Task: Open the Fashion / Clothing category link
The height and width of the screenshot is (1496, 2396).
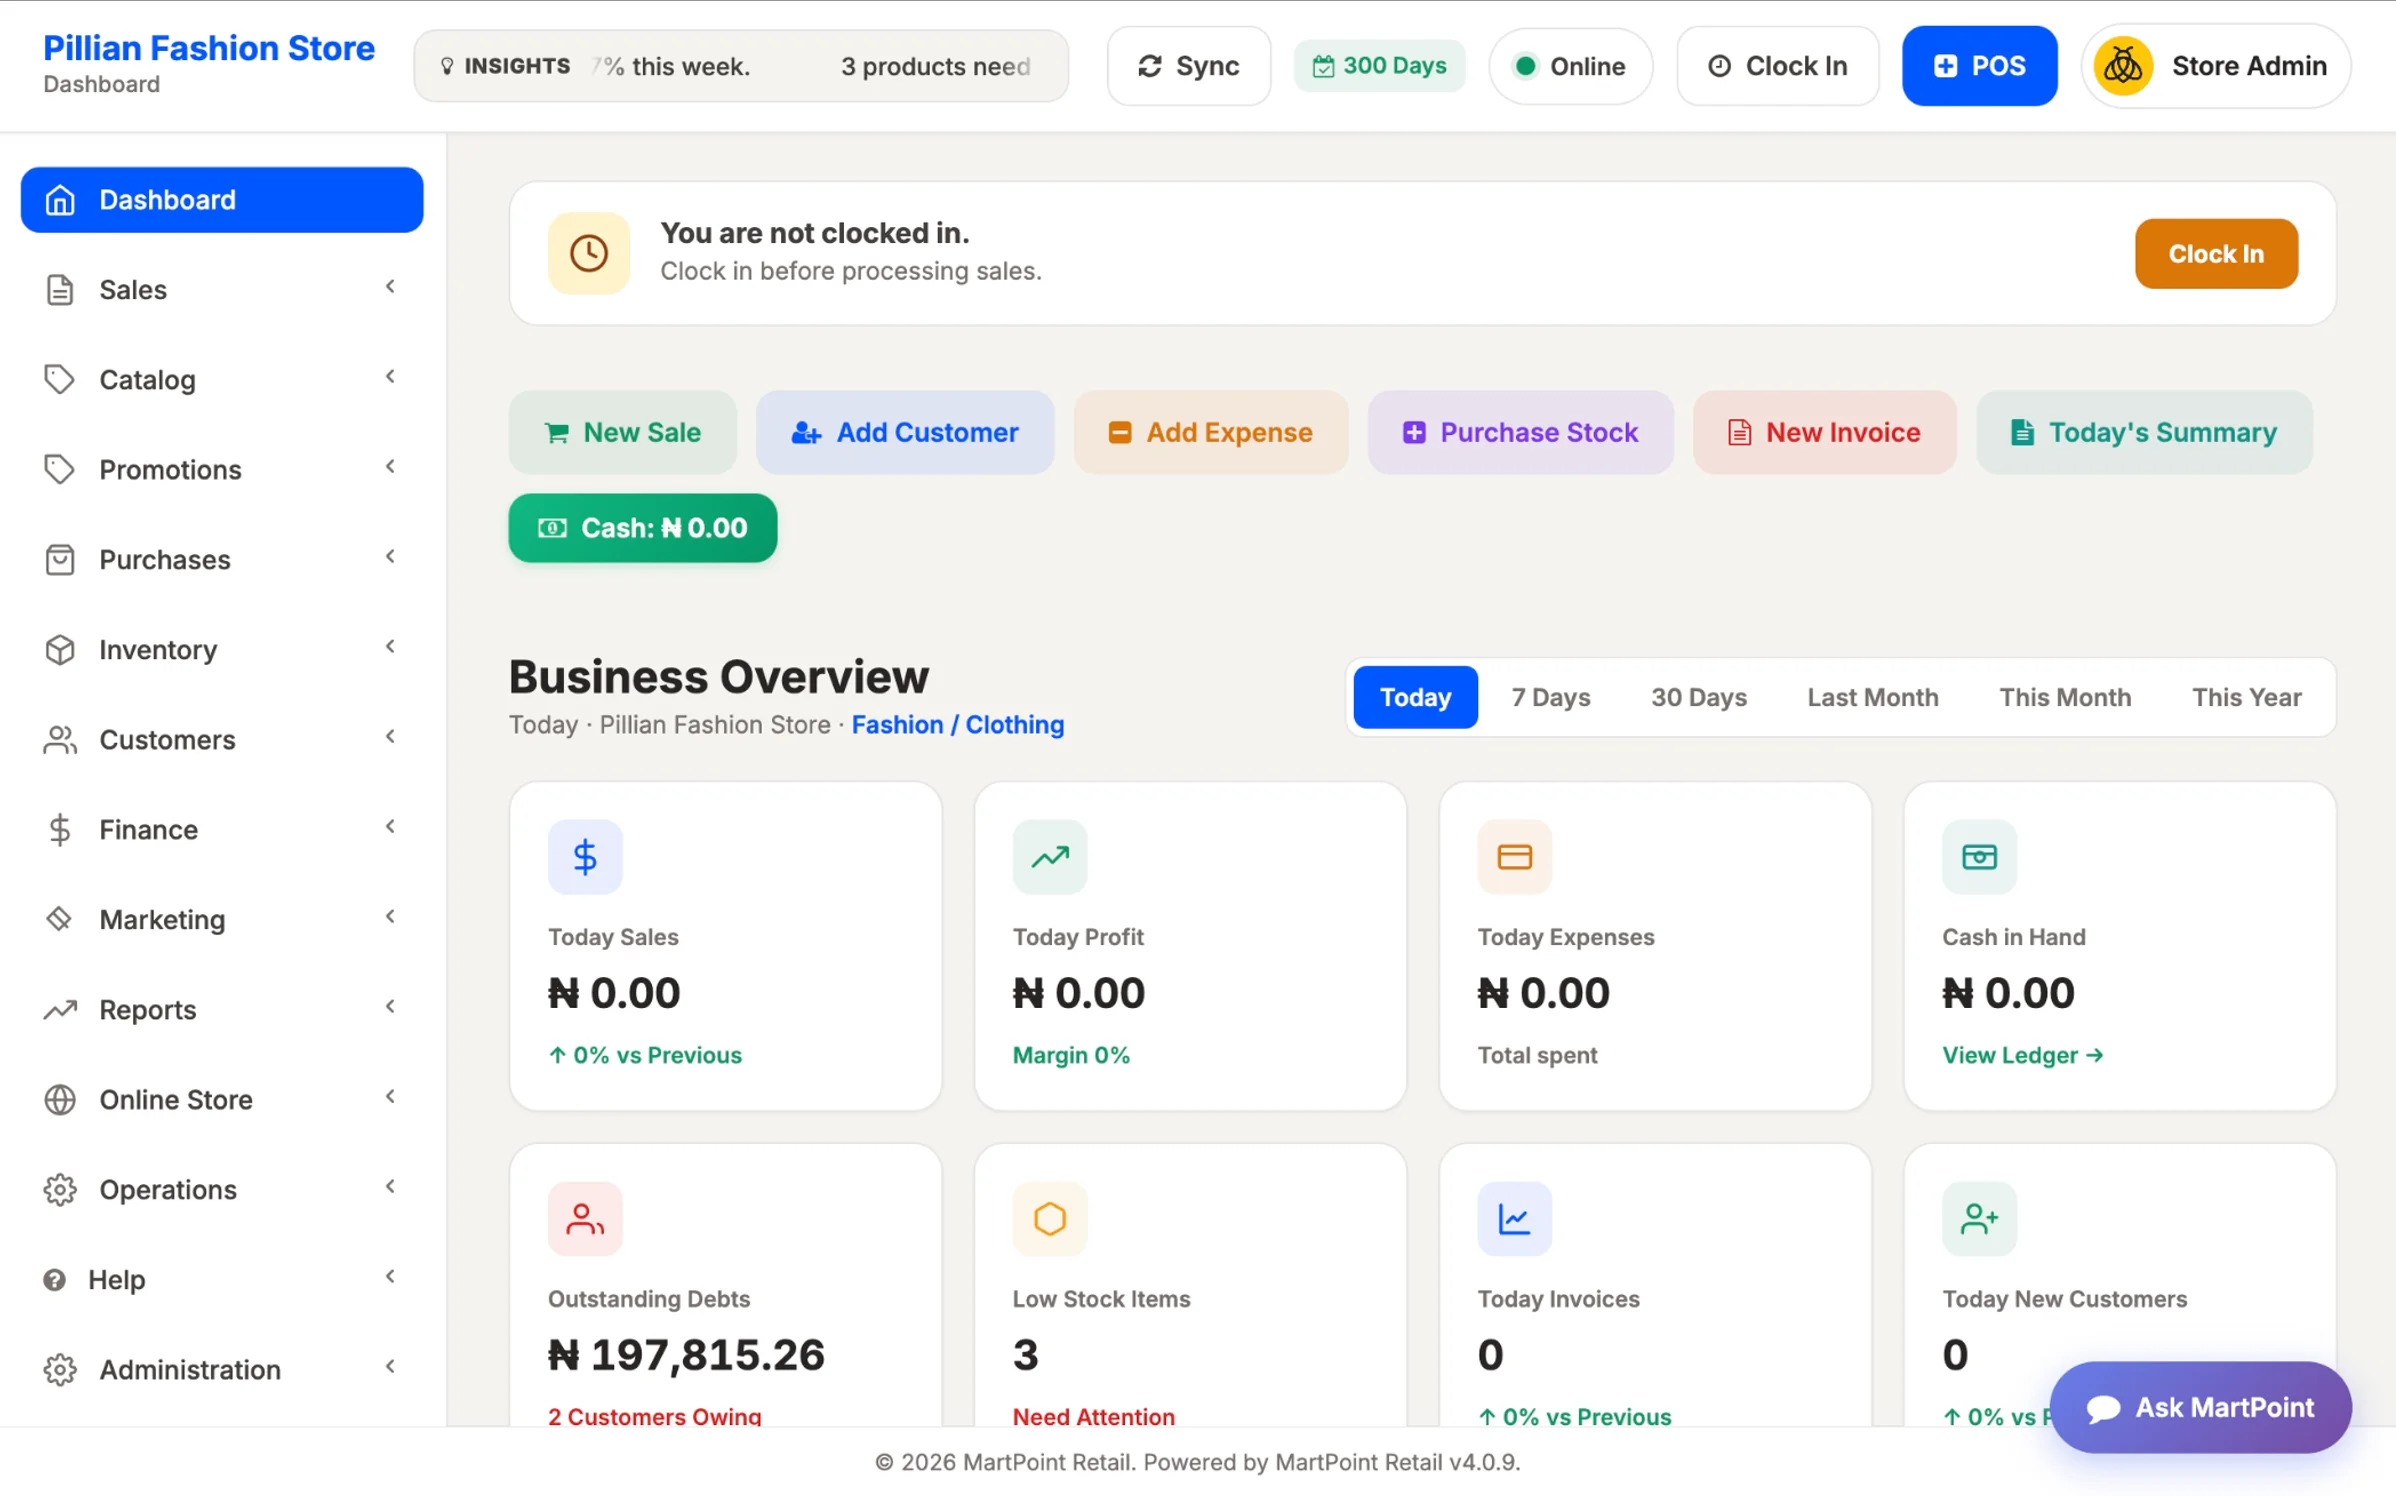Action: pyautogui.click(x=957, y=724)
